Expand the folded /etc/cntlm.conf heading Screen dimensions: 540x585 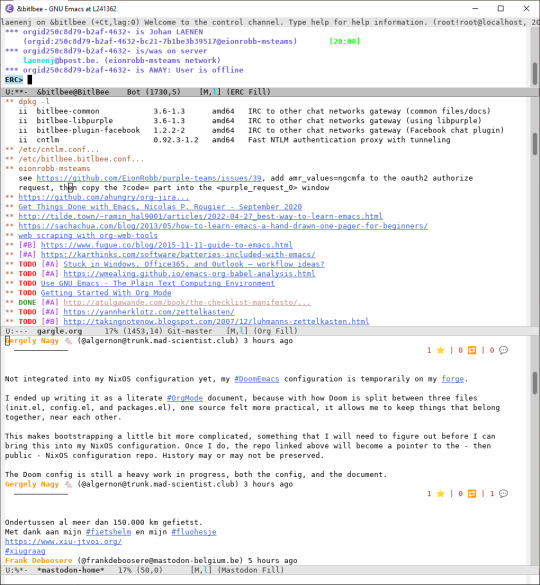click(59, 149)
